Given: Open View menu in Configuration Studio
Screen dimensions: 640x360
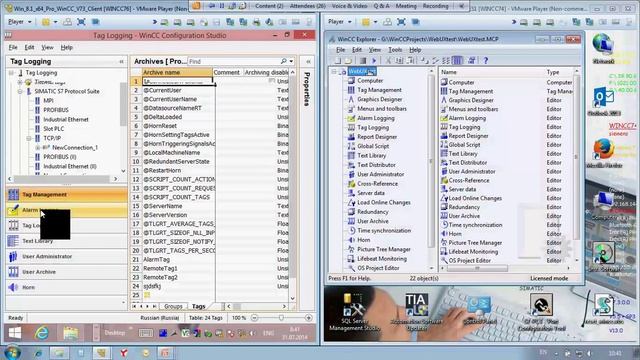Looking at the screenshot, I should [47, 47].
